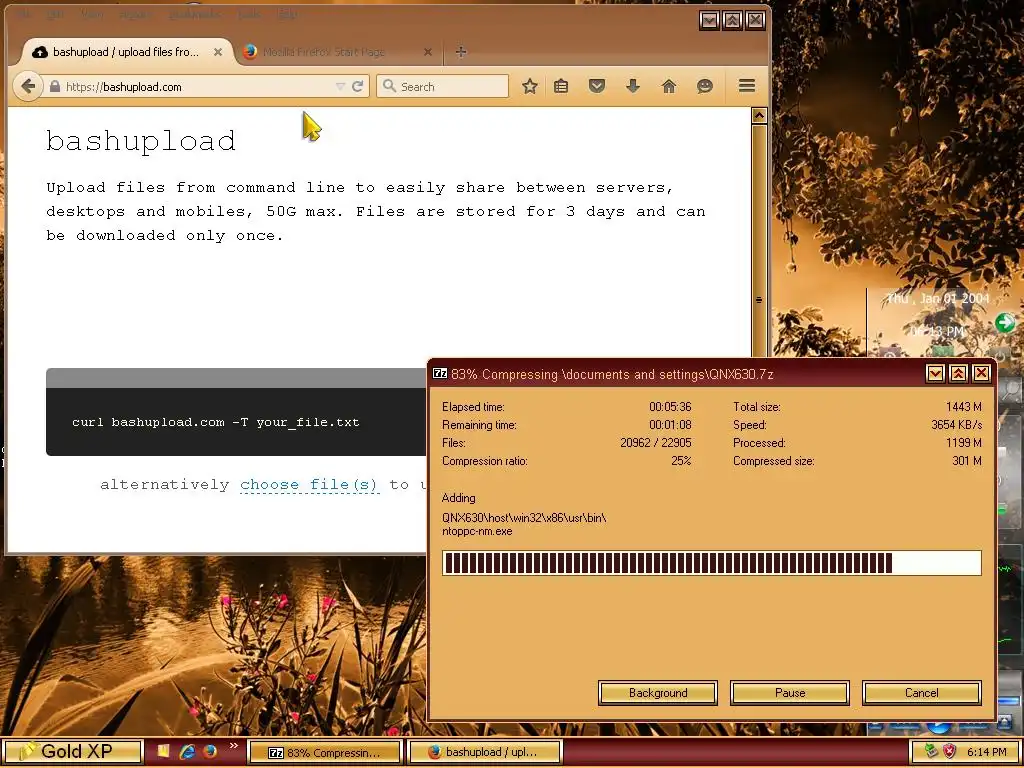Open the Help menu in Firefox
This screenshot has height=768, width=1024.
click(x=287, y=14)
